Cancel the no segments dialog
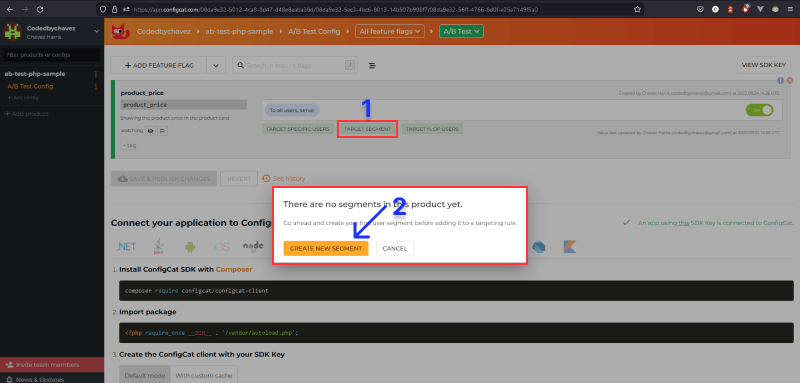 tap(394, 248)
